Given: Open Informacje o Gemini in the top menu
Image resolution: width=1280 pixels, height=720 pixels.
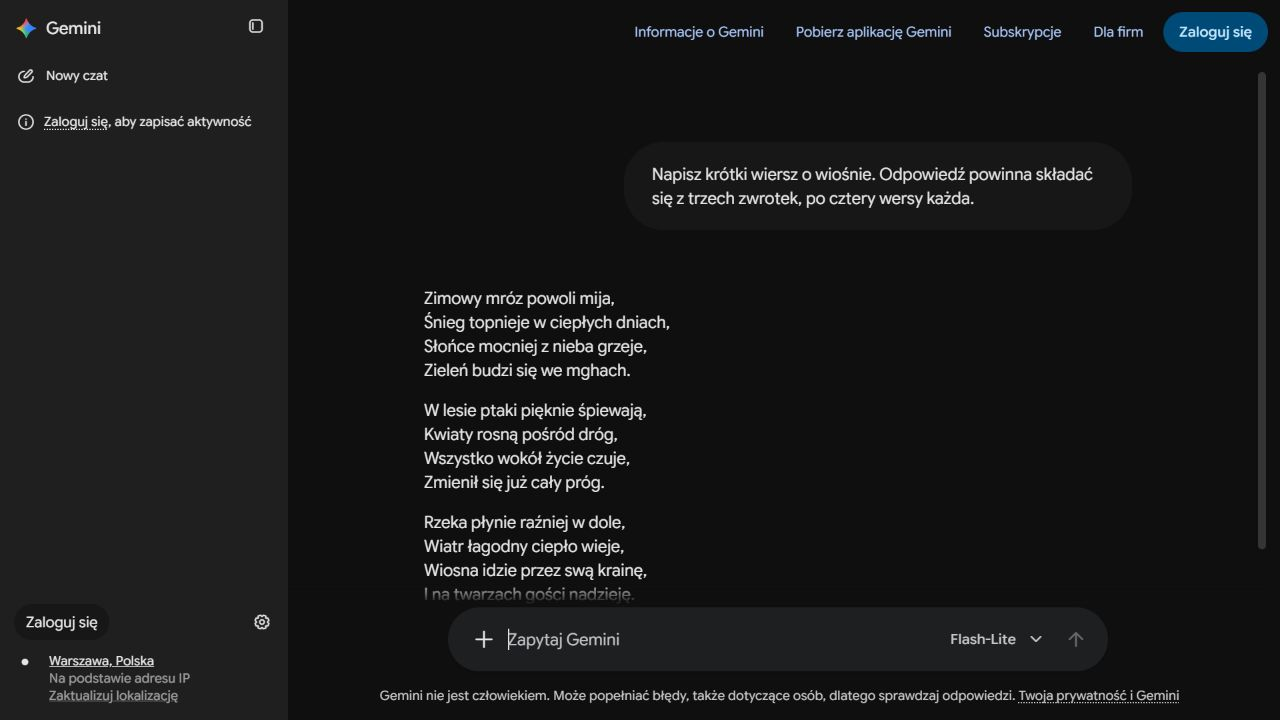Looking at the screenshot, I should pos(699,32).
